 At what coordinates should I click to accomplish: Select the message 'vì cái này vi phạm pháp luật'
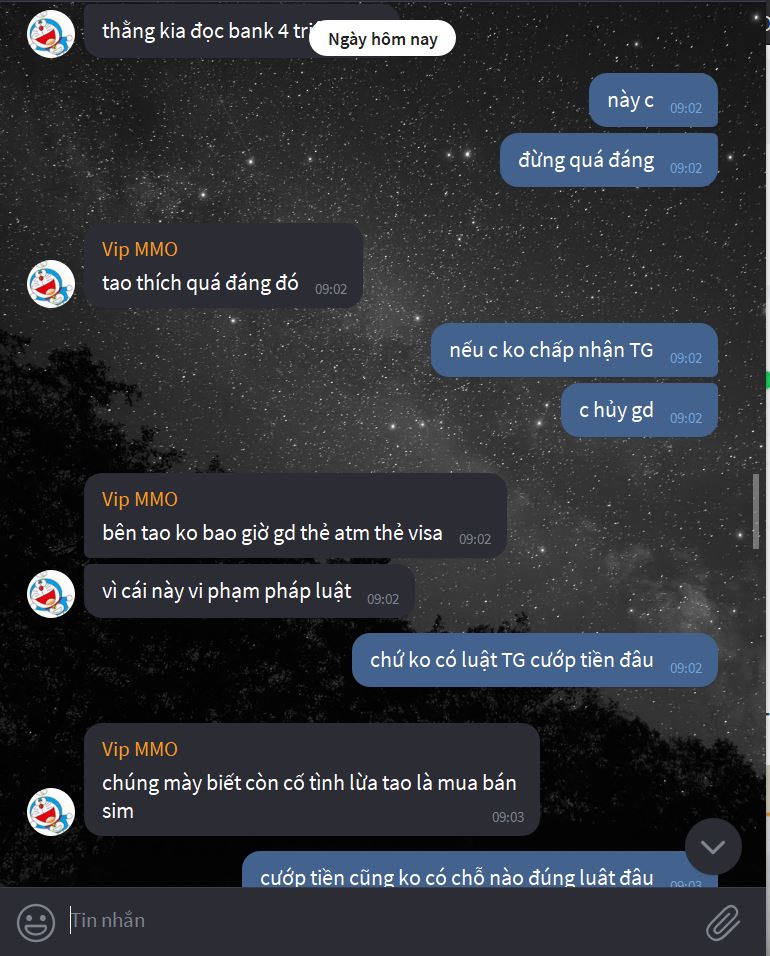pos(249,591)
